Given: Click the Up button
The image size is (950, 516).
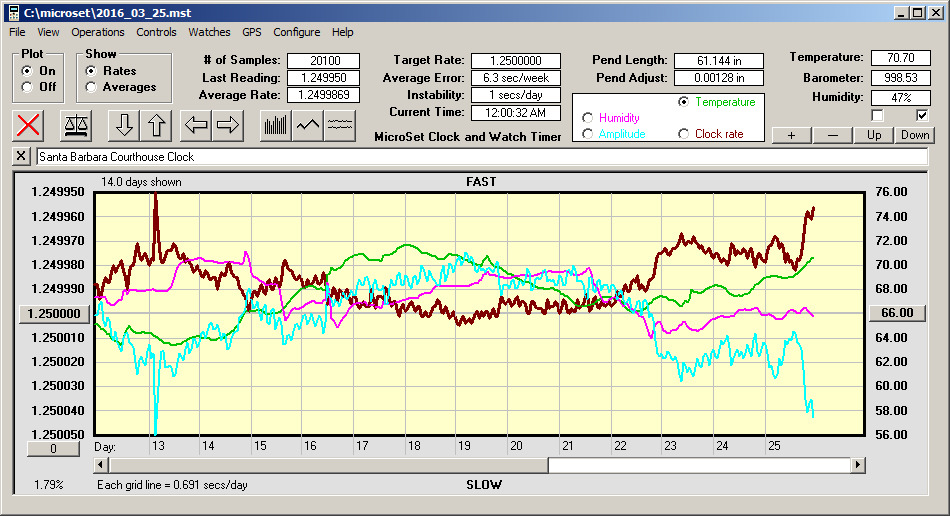Looking at the screenshot, I should tap(874, 135).
